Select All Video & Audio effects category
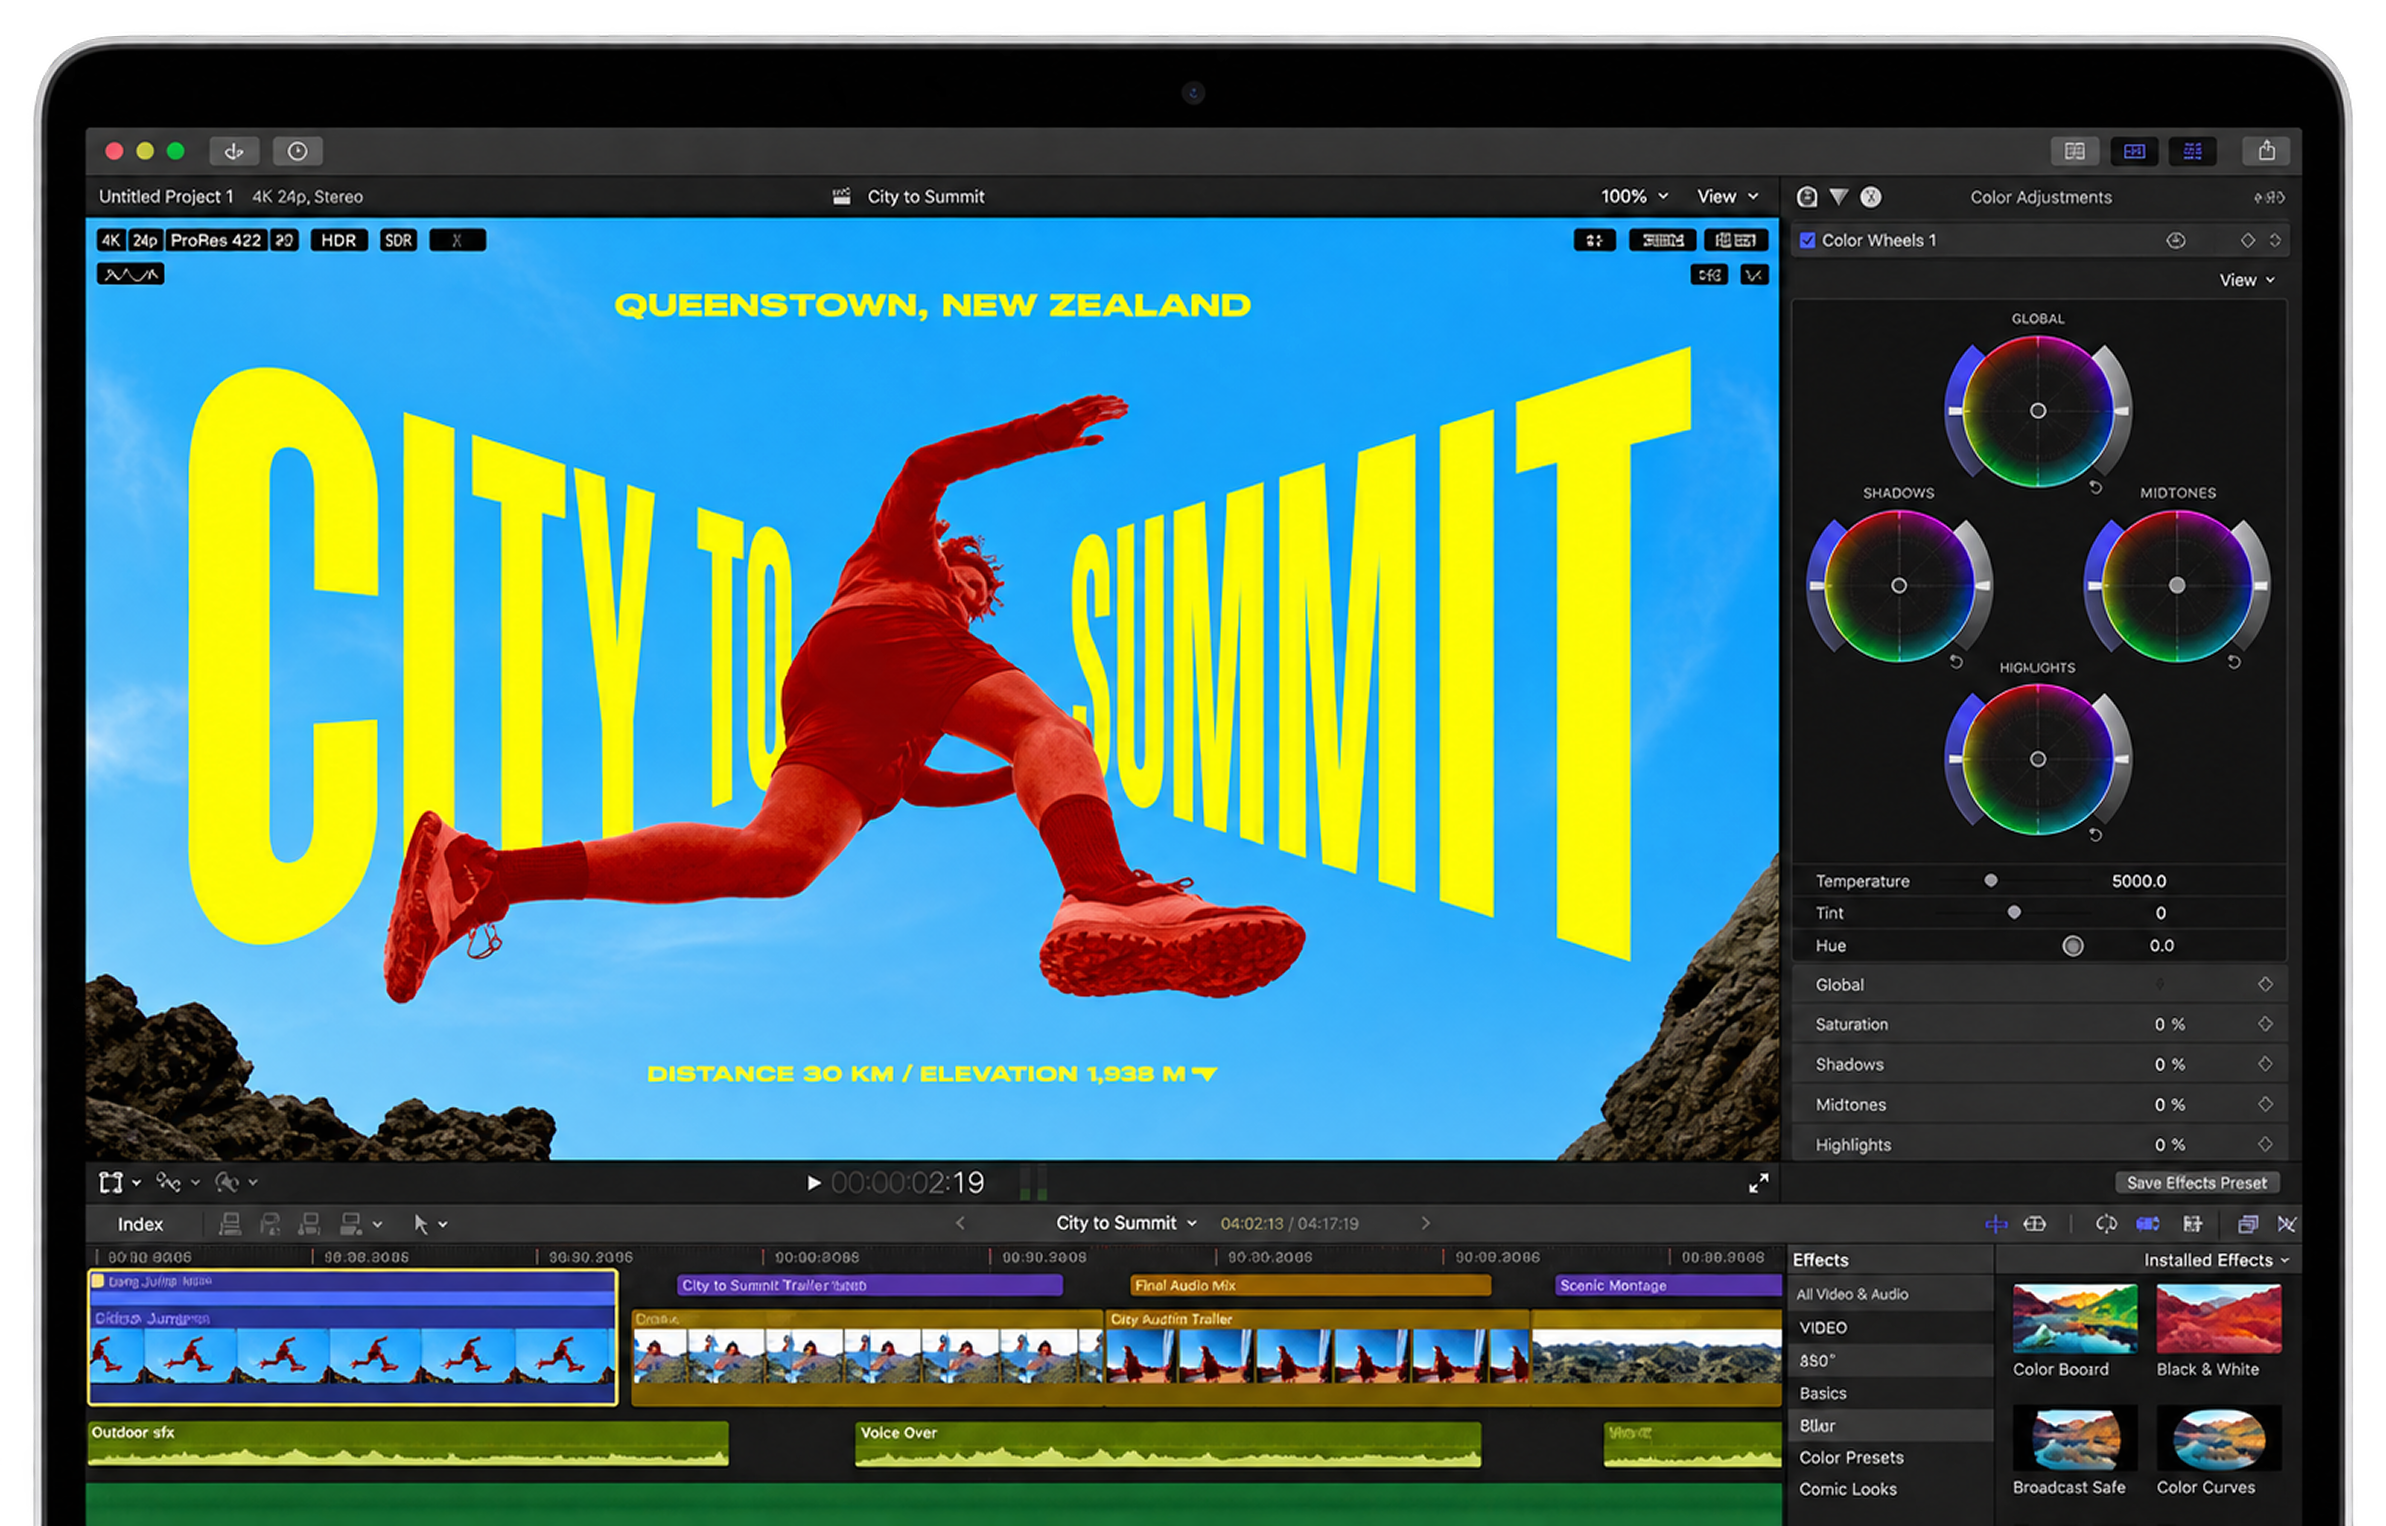The image size is (2386, 1526). 1889,1294
